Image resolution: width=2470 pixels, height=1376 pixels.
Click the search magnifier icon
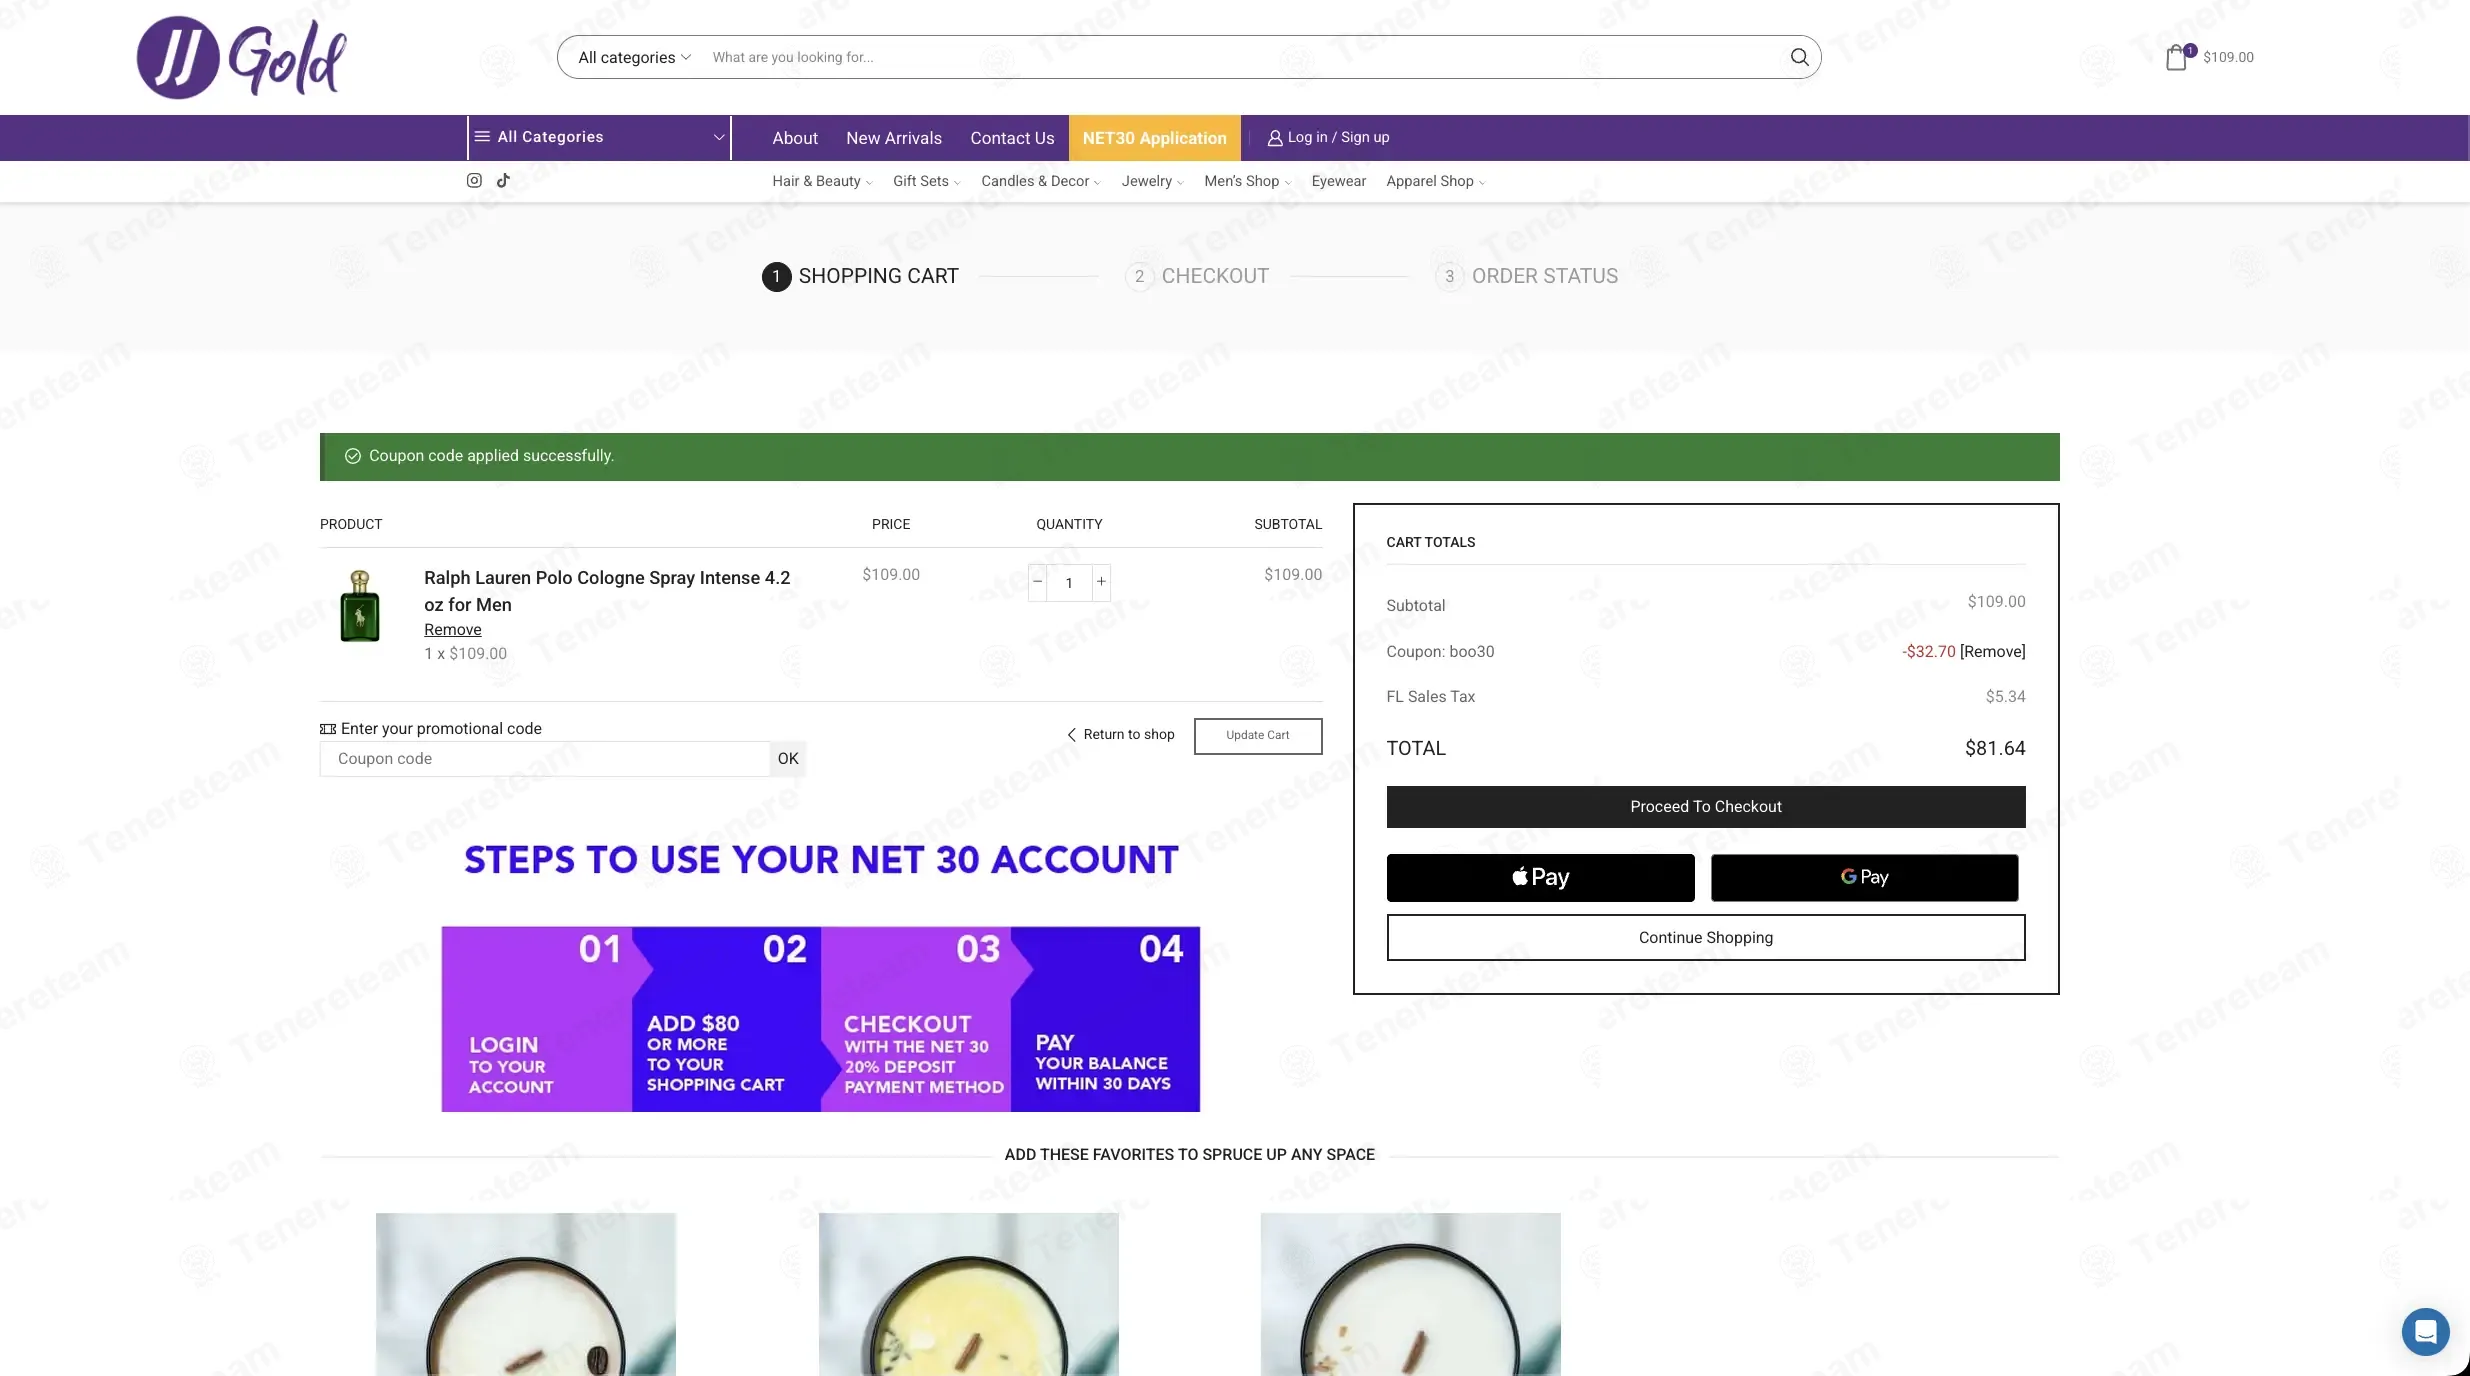1799,57
